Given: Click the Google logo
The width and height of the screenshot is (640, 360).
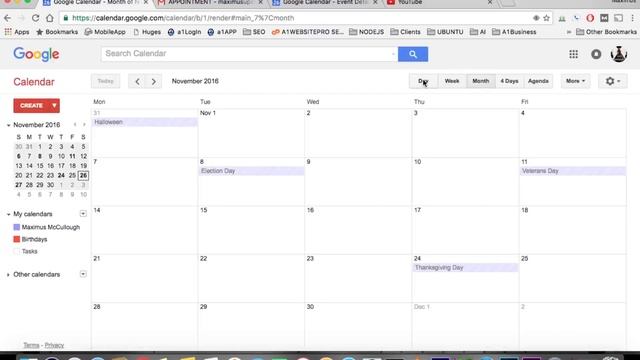Looking at the screenshot, I should point(36,54).
